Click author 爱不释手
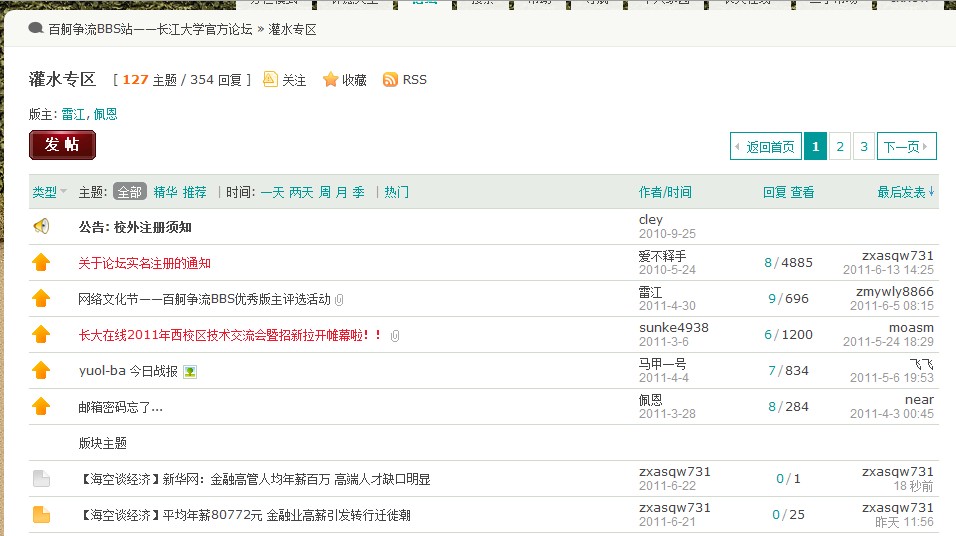This screenshot has height=536, width=956. tap(662, 255)
